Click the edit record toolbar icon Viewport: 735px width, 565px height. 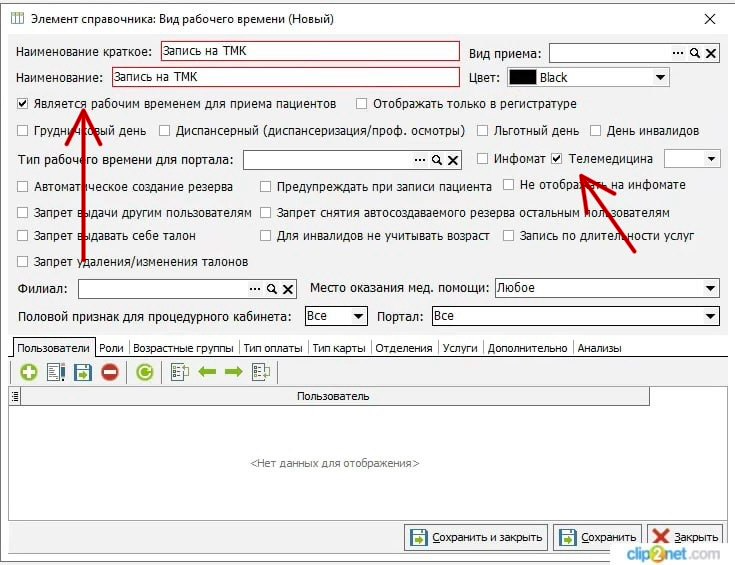pyautogui.click(x=56, y=372)
